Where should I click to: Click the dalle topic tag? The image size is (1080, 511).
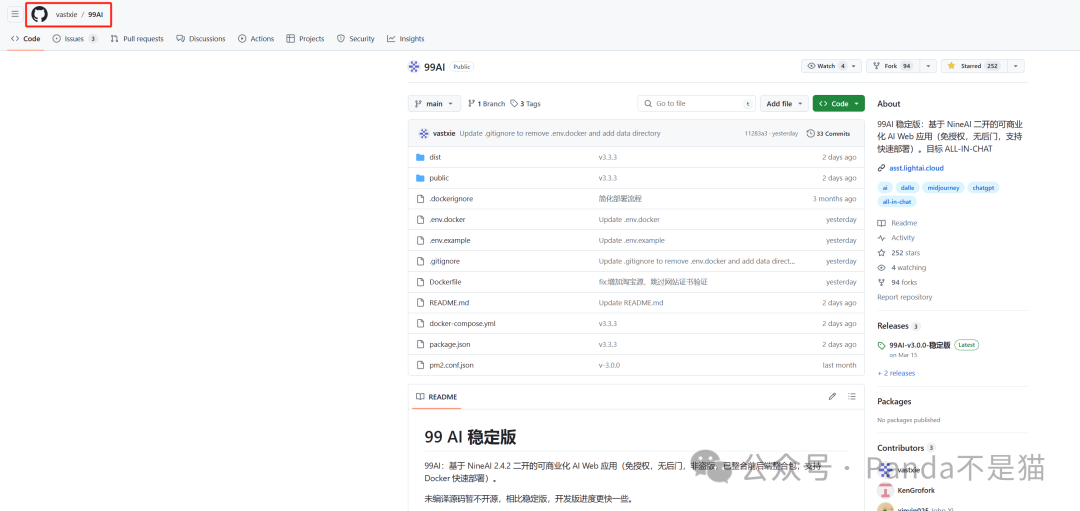coord(906,187)
